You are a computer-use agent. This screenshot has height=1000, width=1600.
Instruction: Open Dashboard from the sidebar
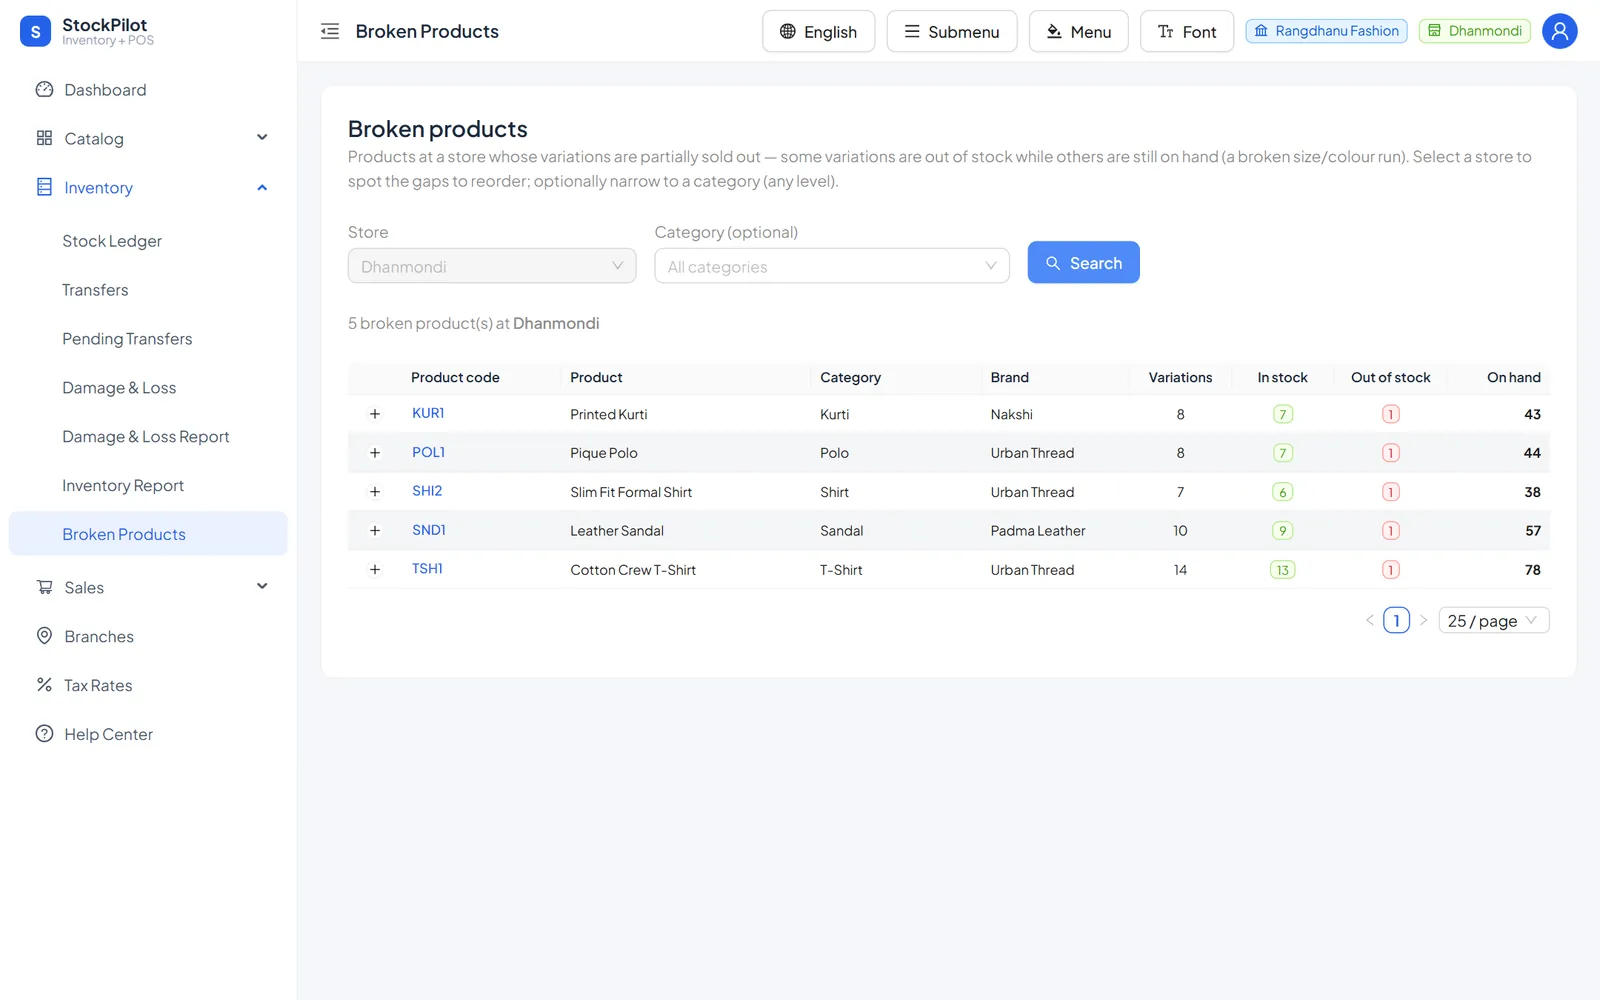coord(148,90)
